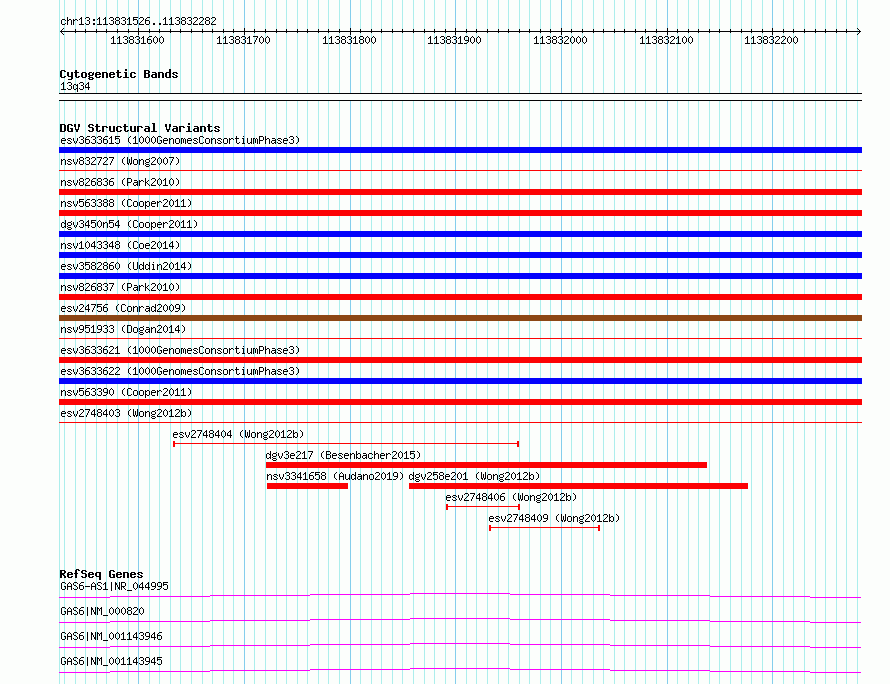Select the dgv3450n54 blue bar
The height and width of the screenshot is (684, 890).
(x=460, y=234)
